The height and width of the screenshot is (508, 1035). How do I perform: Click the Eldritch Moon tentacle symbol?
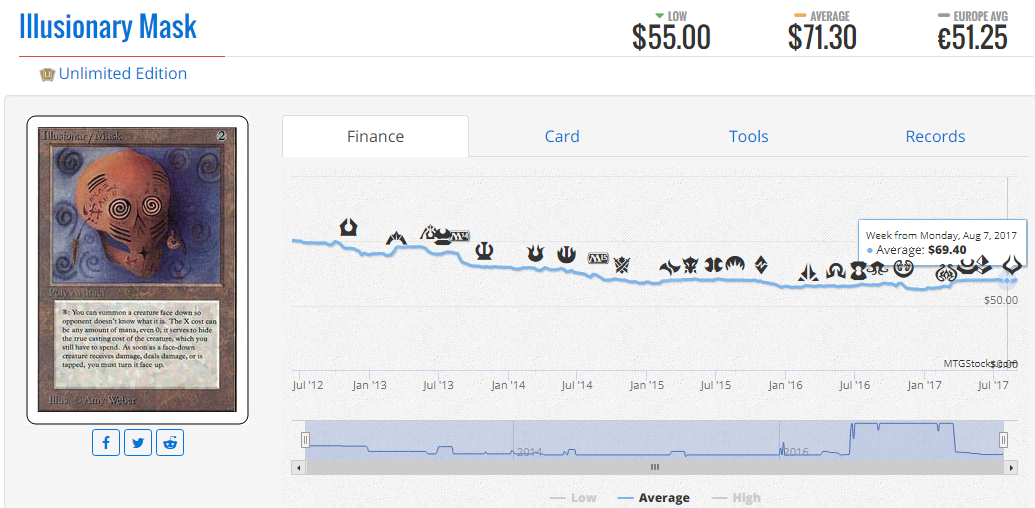878,268
